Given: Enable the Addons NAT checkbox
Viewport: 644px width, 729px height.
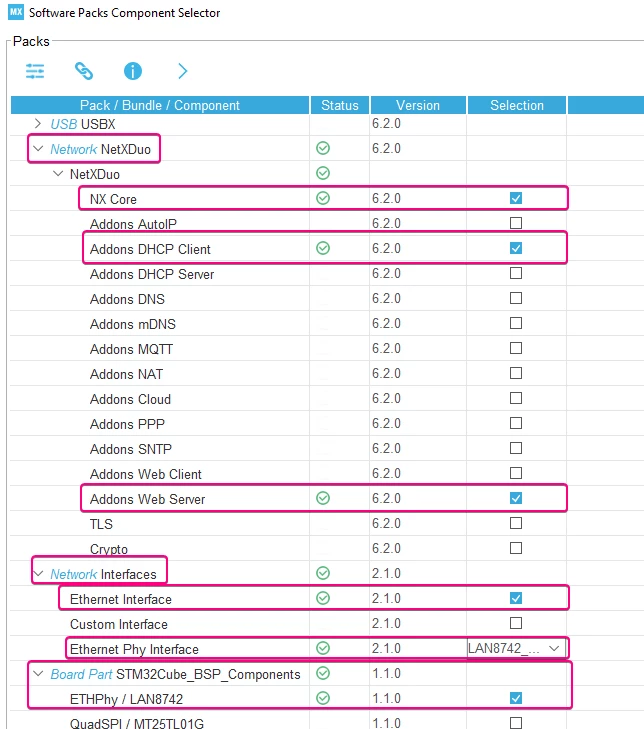Looking at the screenshot, I should click(x=516, y=373).
